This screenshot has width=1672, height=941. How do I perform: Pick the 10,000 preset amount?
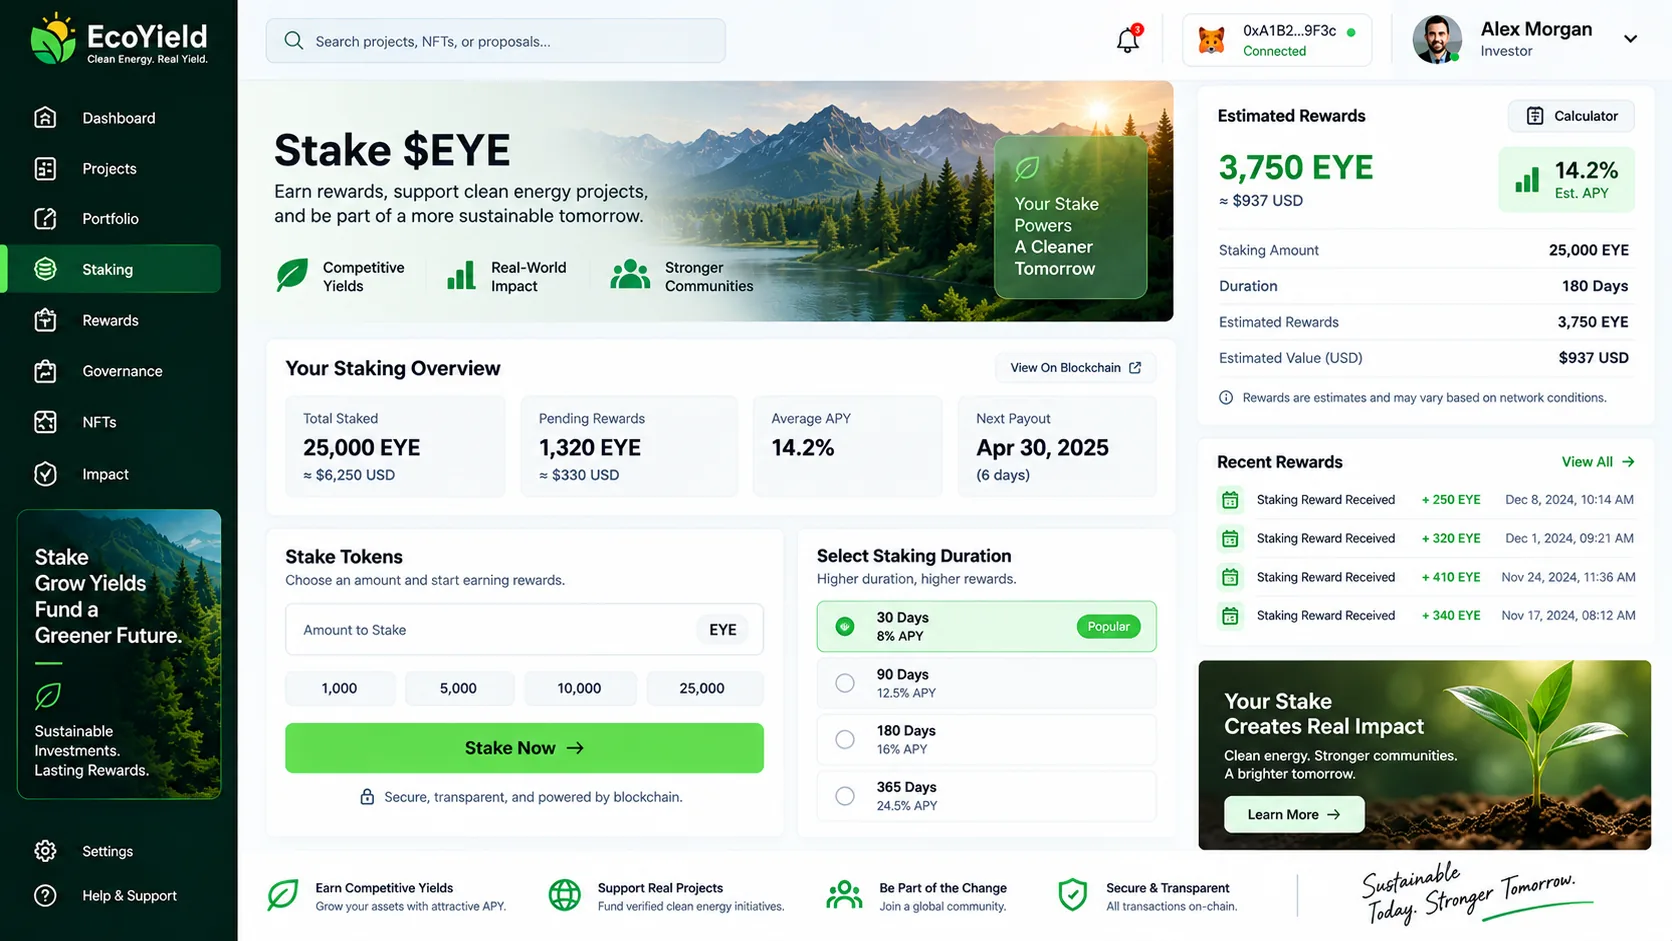tap(579, 688)
